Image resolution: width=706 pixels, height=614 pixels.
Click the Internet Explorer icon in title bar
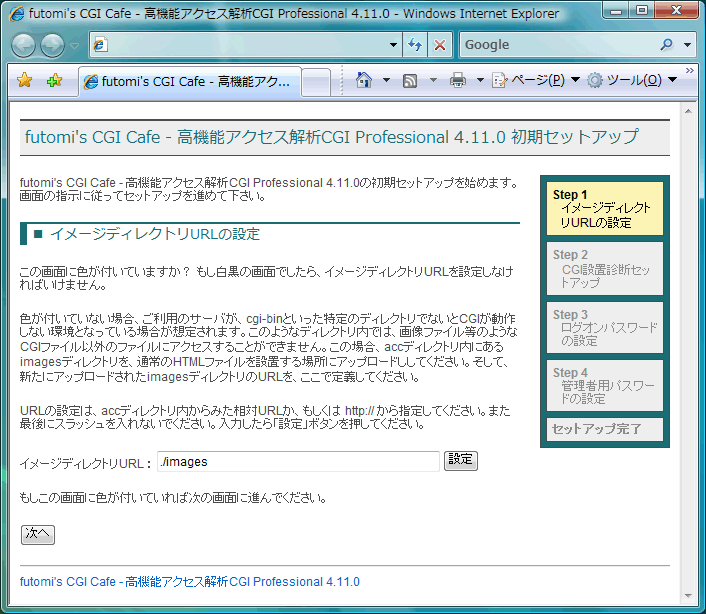pyautogui.click(x=17, y=14)
